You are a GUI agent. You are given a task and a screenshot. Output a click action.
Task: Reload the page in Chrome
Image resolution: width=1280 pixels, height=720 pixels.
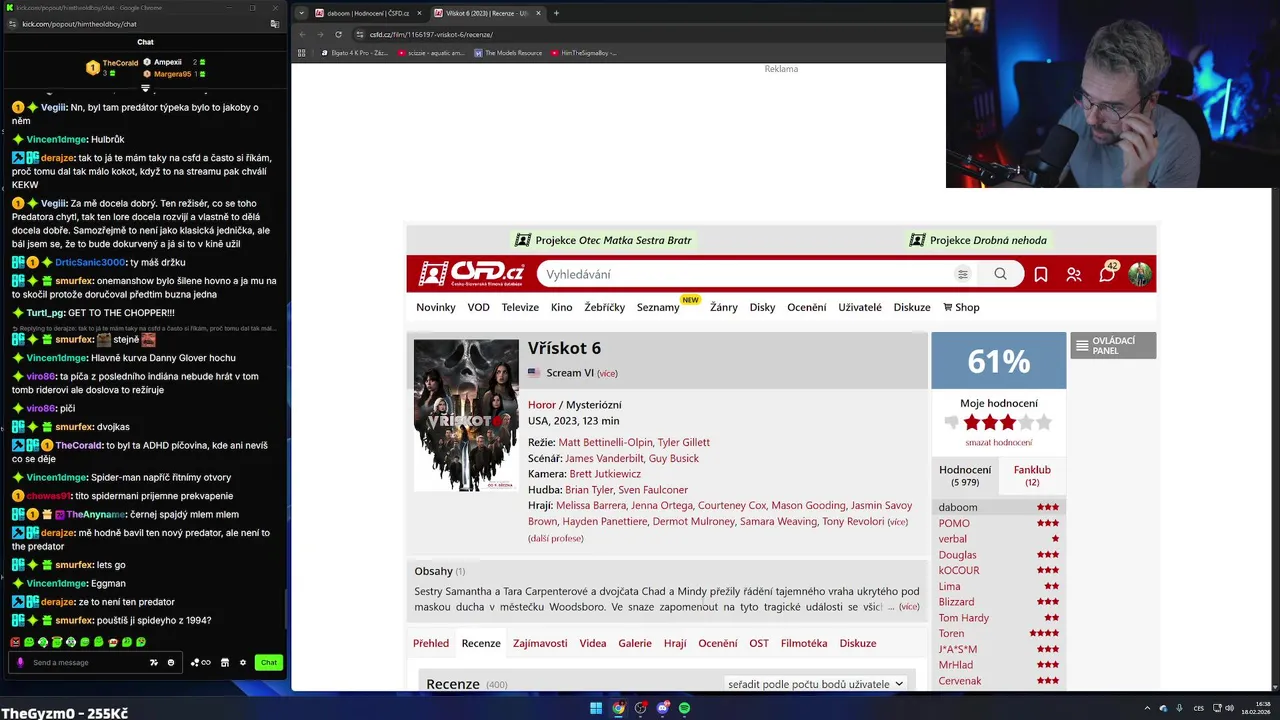[338, 34]
